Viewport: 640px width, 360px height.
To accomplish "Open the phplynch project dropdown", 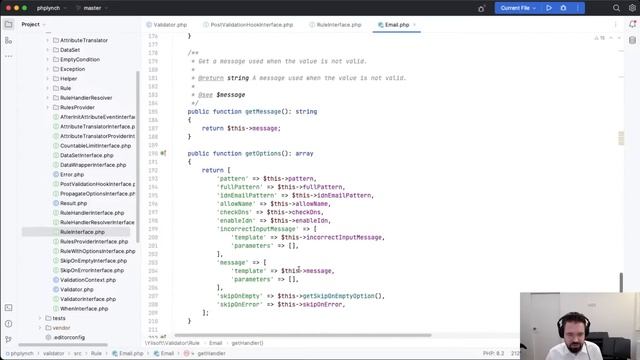I will coord(51,8).
